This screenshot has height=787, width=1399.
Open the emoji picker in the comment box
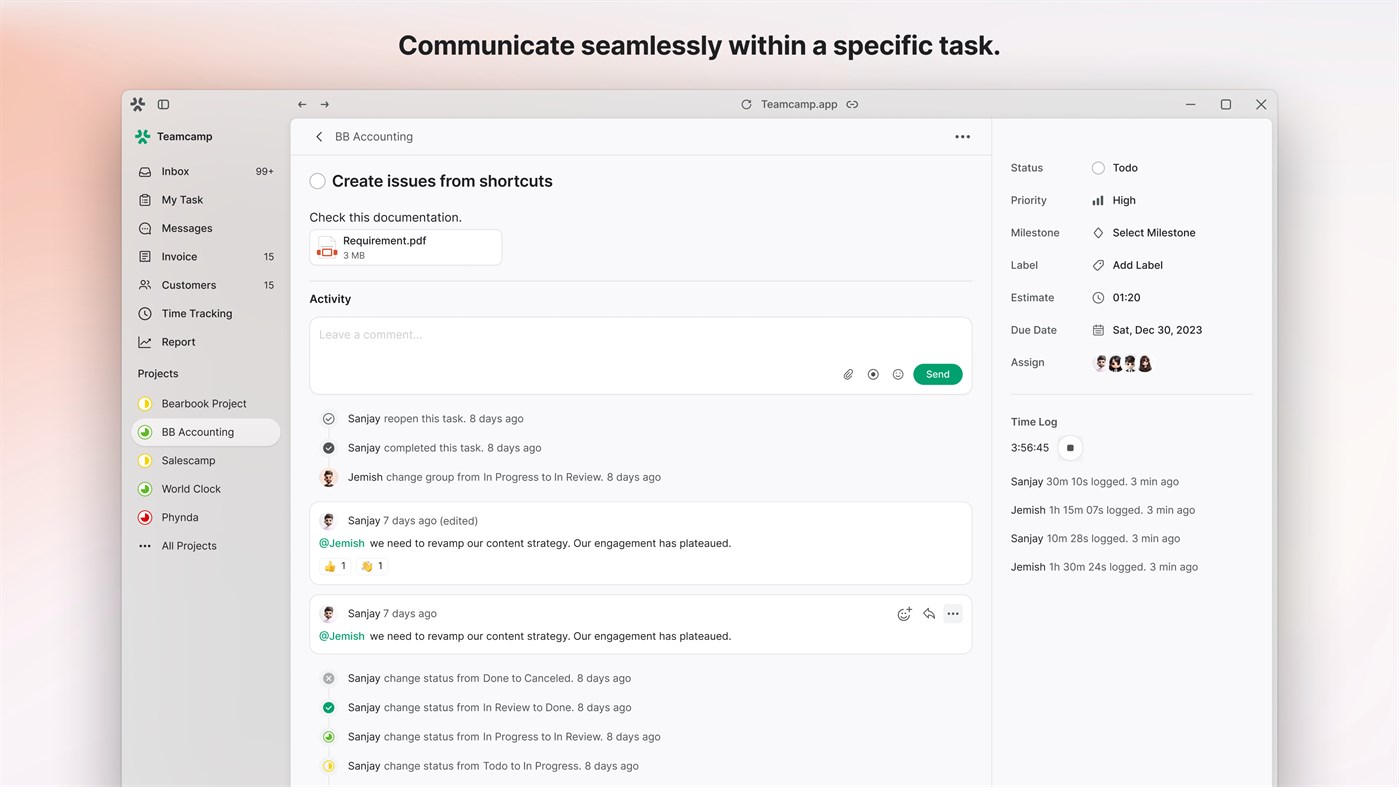pyautogui.click(x=897, y=374)
